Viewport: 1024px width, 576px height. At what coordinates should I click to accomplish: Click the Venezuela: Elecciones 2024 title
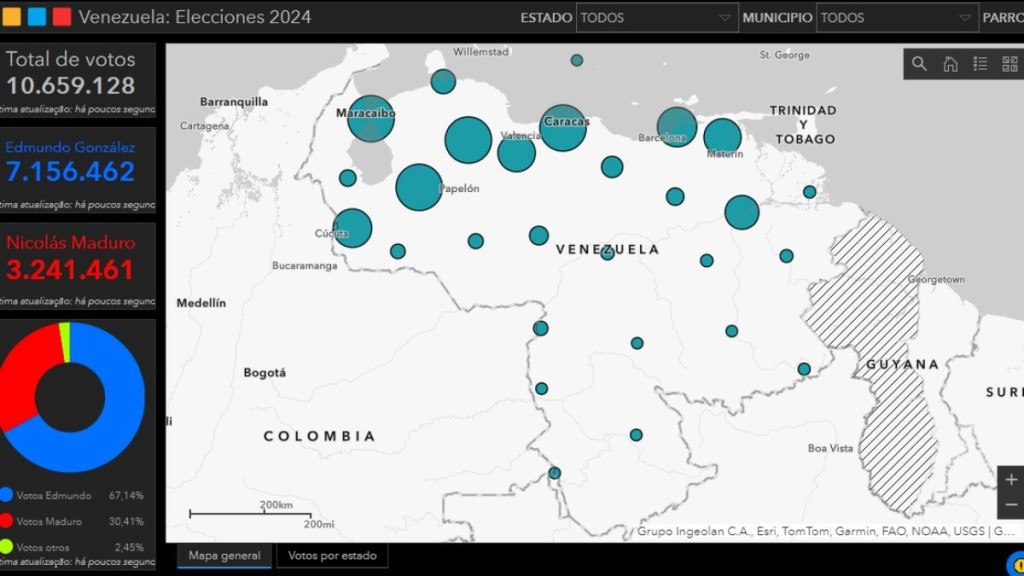pos(194,17)
